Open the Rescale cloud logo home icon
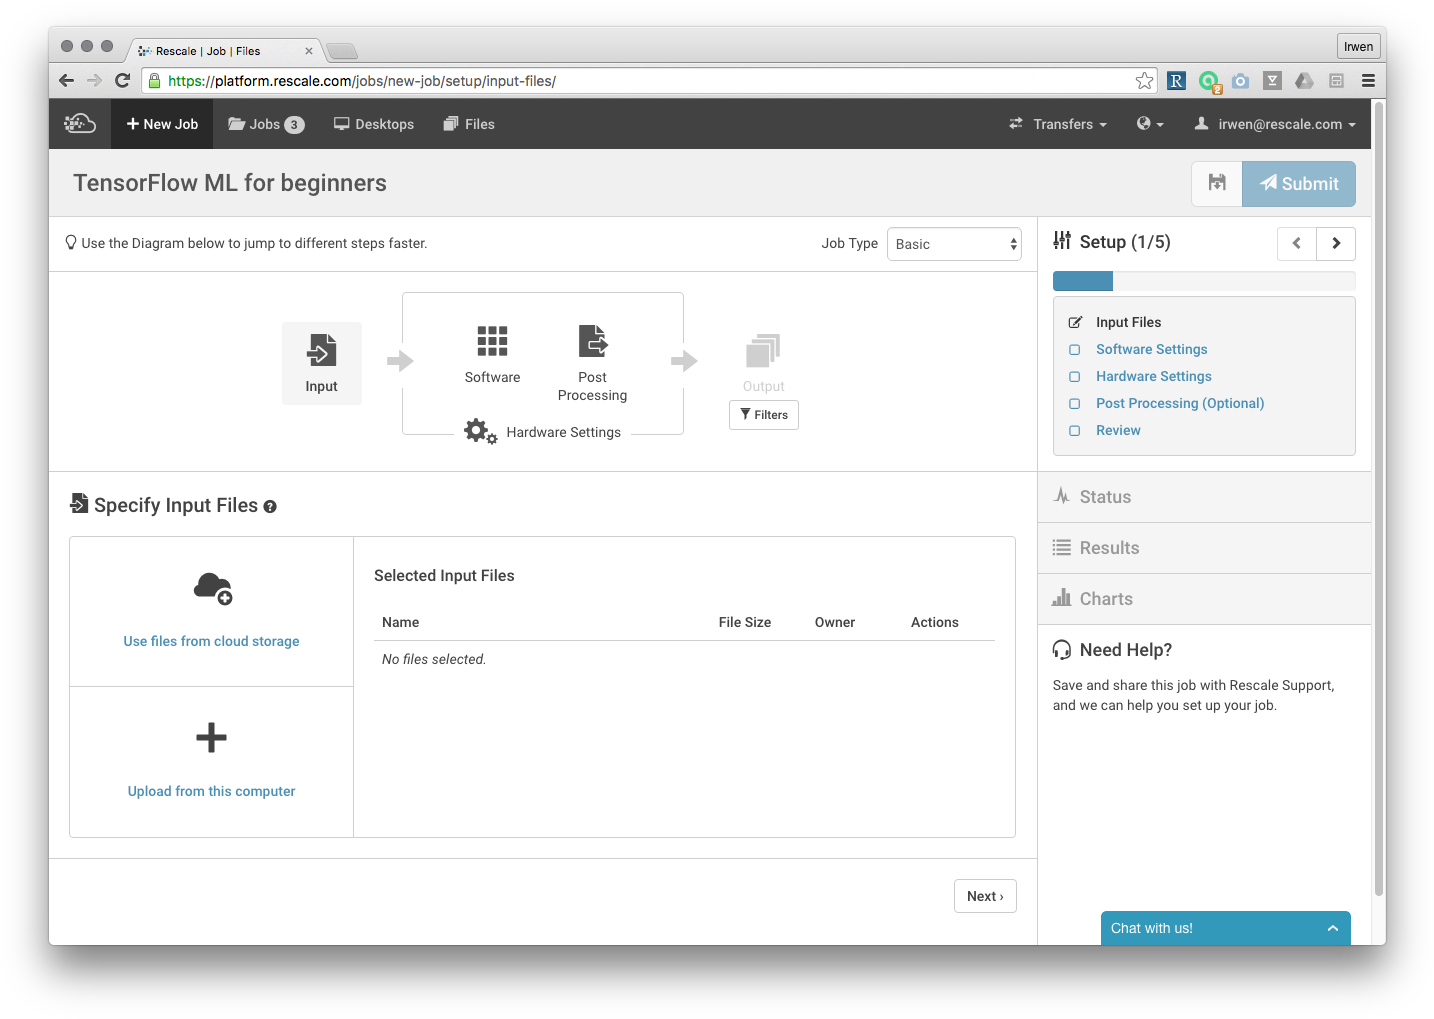 [x=79, y=123]
